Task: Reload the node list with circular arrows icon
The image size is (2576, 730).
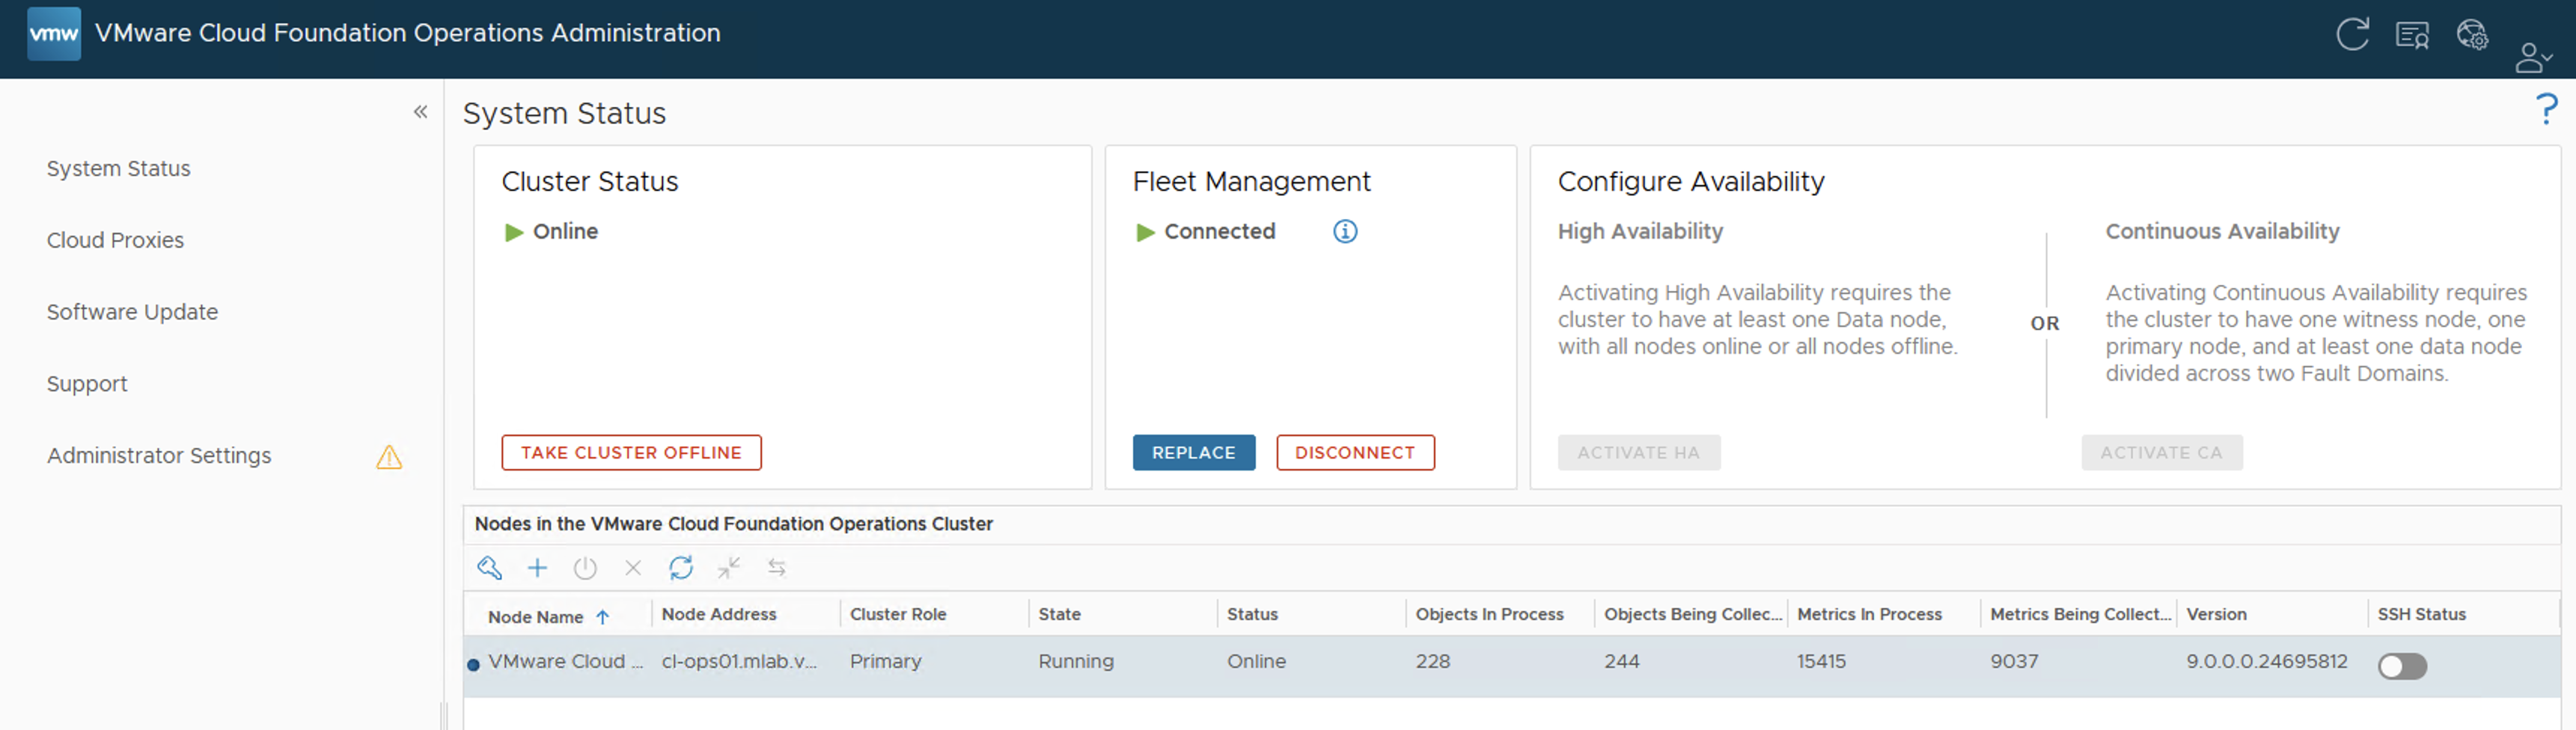Action: point(681,568)
